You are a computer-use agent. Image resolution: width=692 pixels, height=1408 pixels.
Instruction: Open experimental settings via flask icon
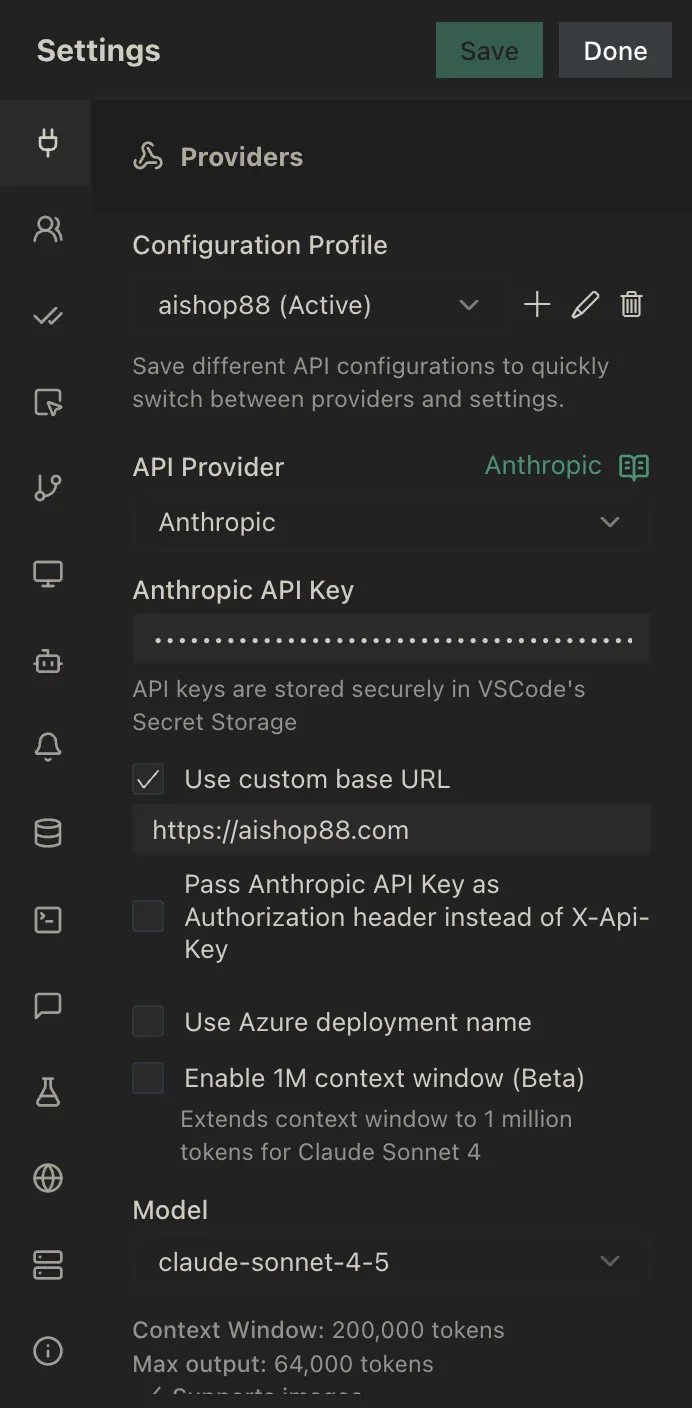click(x=46, y=1092)
